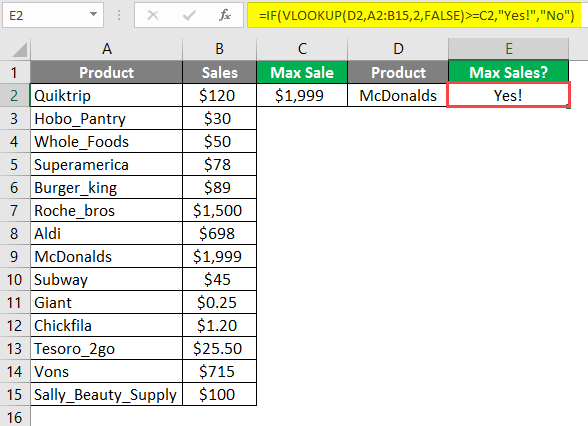Select column B header
The image size is (588, 426).
point(219,49)
